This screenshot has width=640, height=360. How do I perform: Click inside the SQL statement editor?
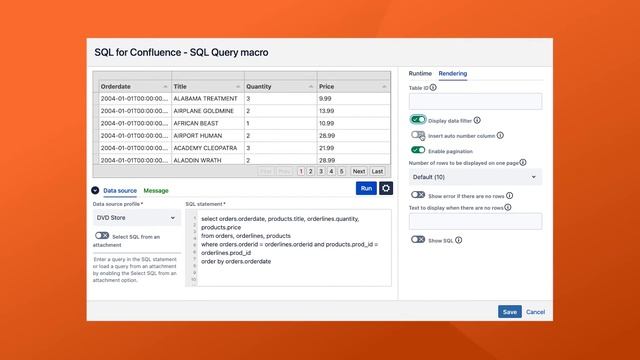(x=294, y=248)
